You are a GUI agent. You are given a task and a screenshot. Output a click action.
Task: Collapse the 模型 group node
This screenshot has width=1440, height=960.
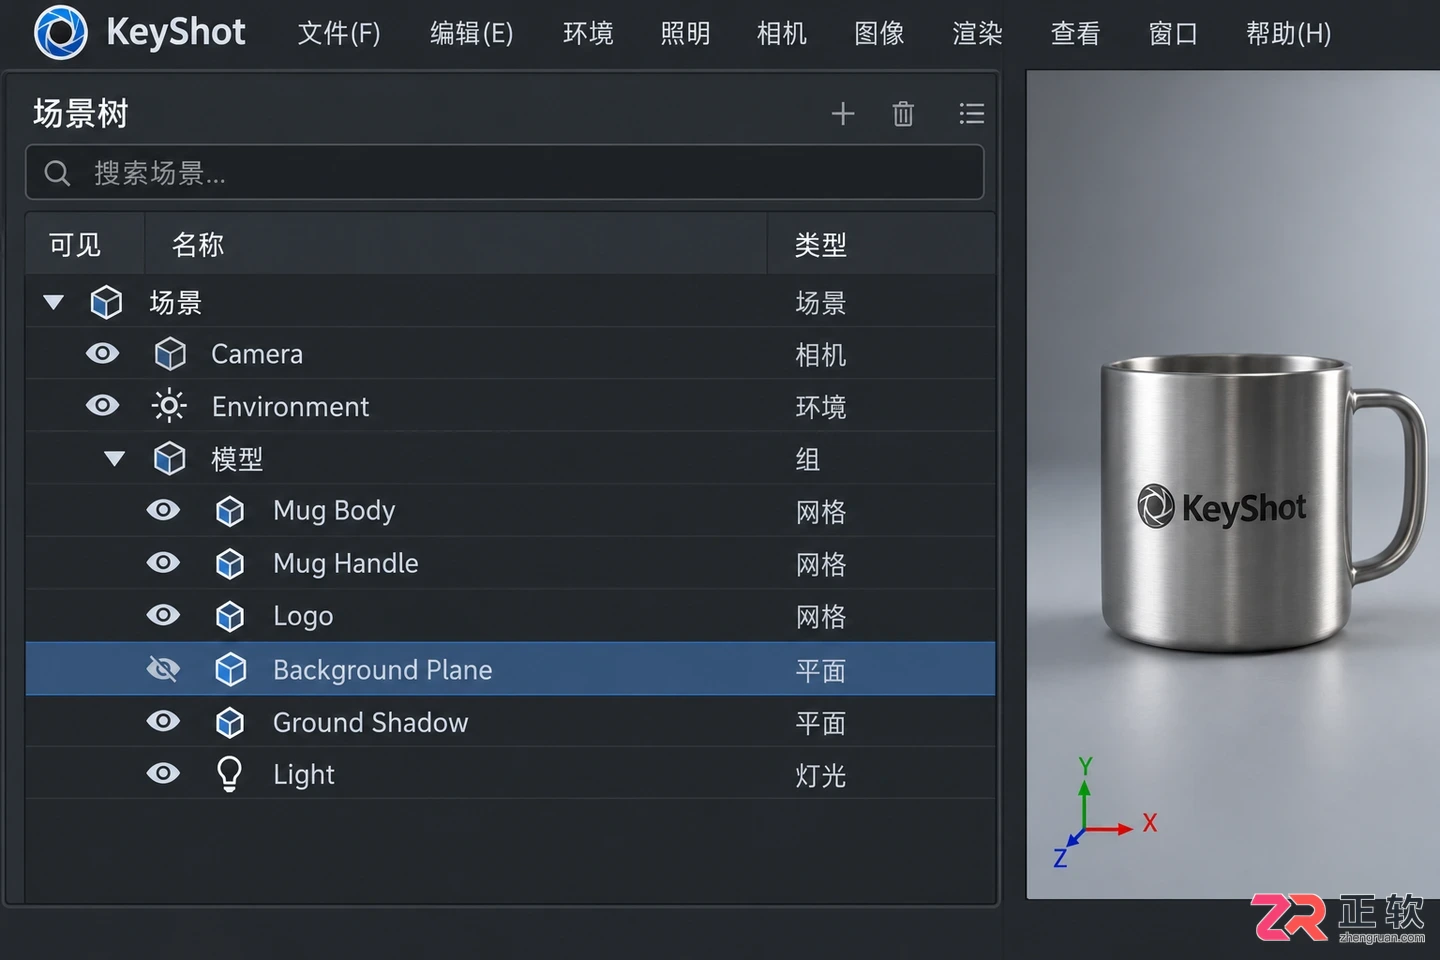coord(115,459)
